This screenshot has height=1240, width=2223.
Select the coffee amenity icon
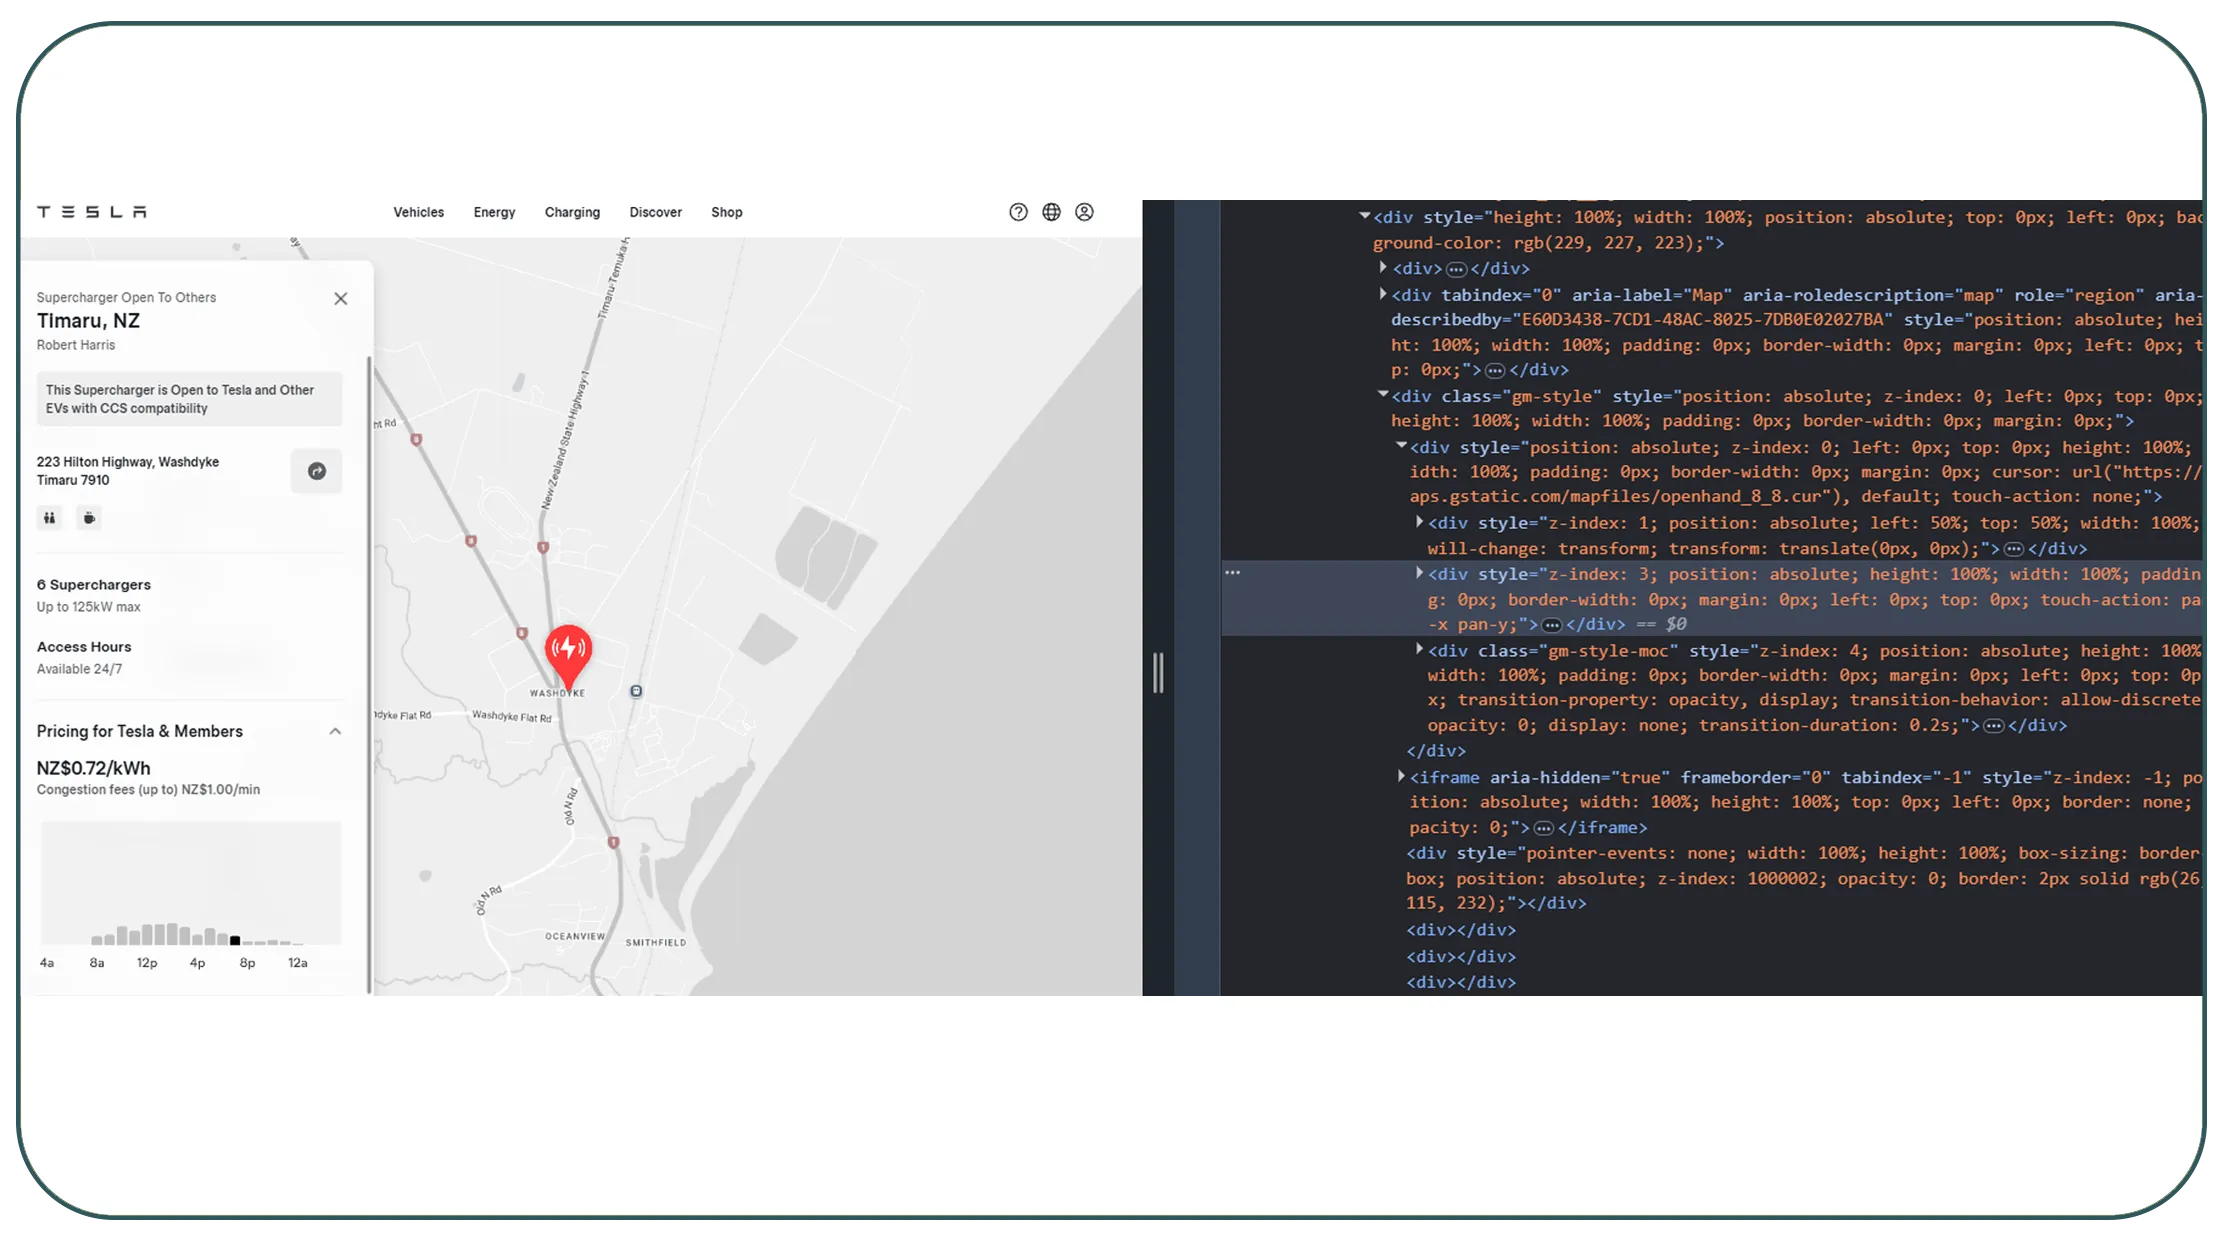pyautogui.click(x=89, y=518)
